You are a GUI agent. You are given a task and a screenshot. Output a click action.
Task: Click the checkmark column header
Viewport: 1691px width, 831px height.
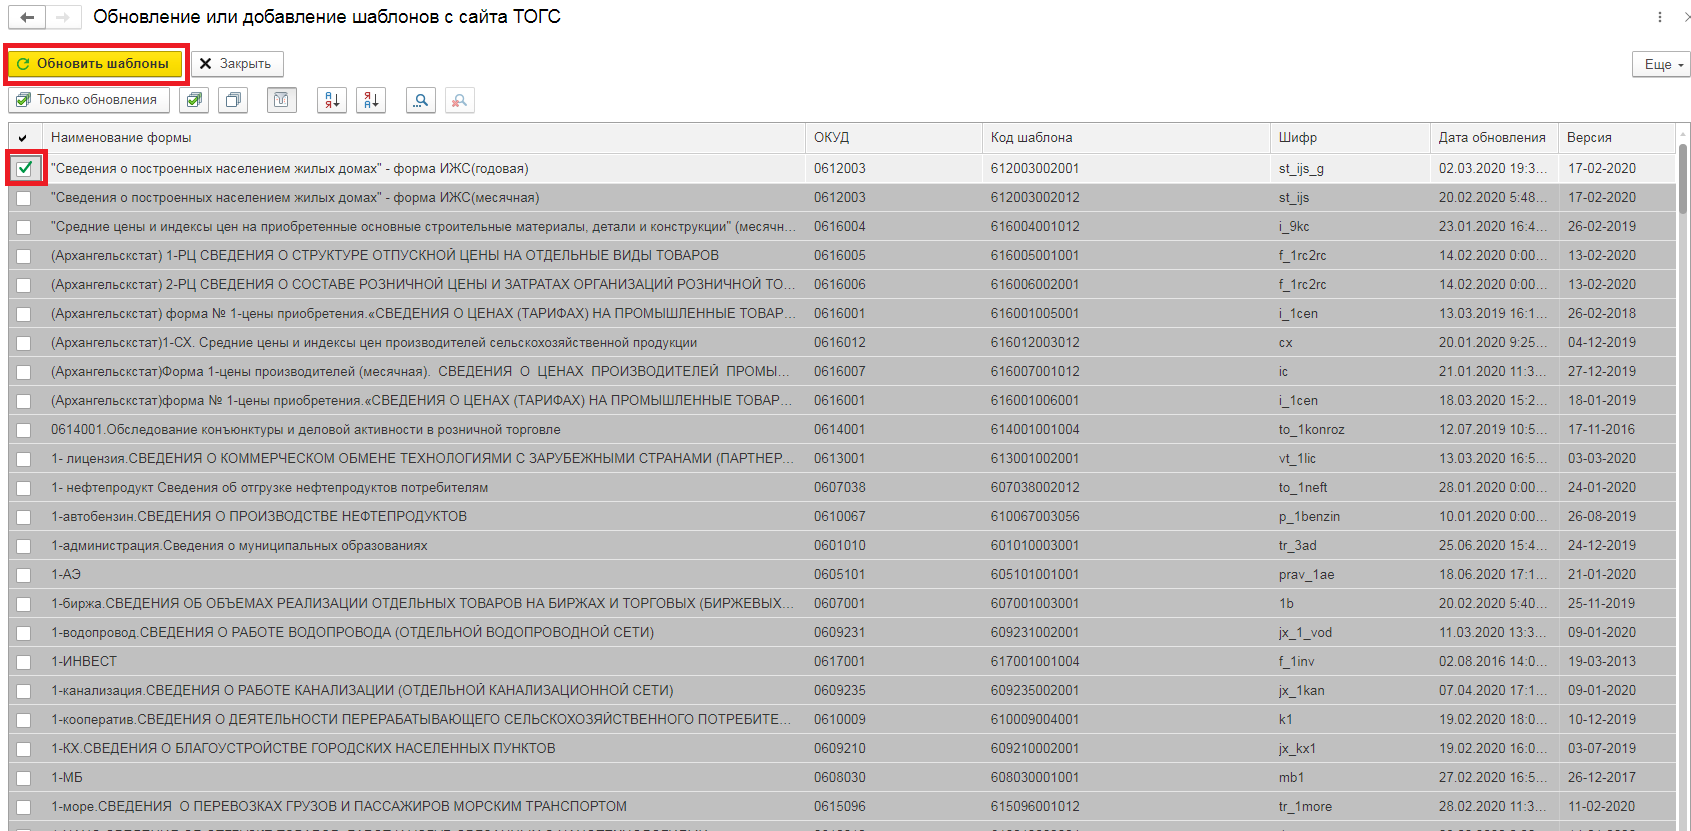tap(24, 138)
